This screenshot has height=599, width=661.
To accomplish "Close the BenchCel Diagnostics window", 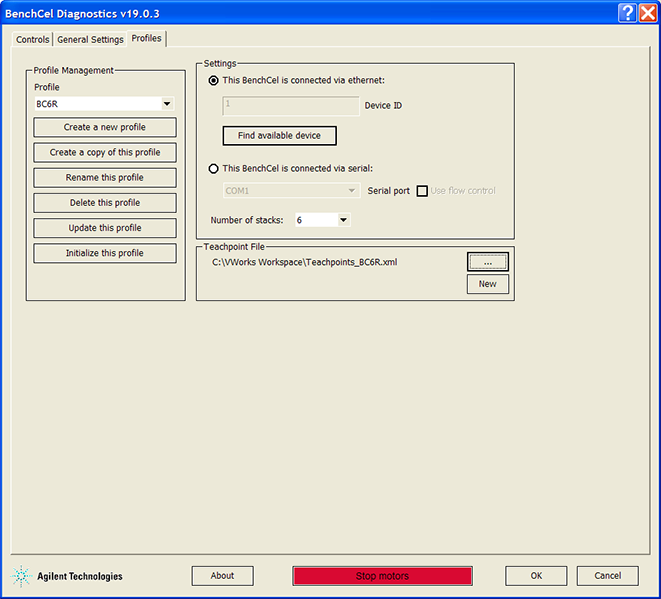I will (647, 13).
